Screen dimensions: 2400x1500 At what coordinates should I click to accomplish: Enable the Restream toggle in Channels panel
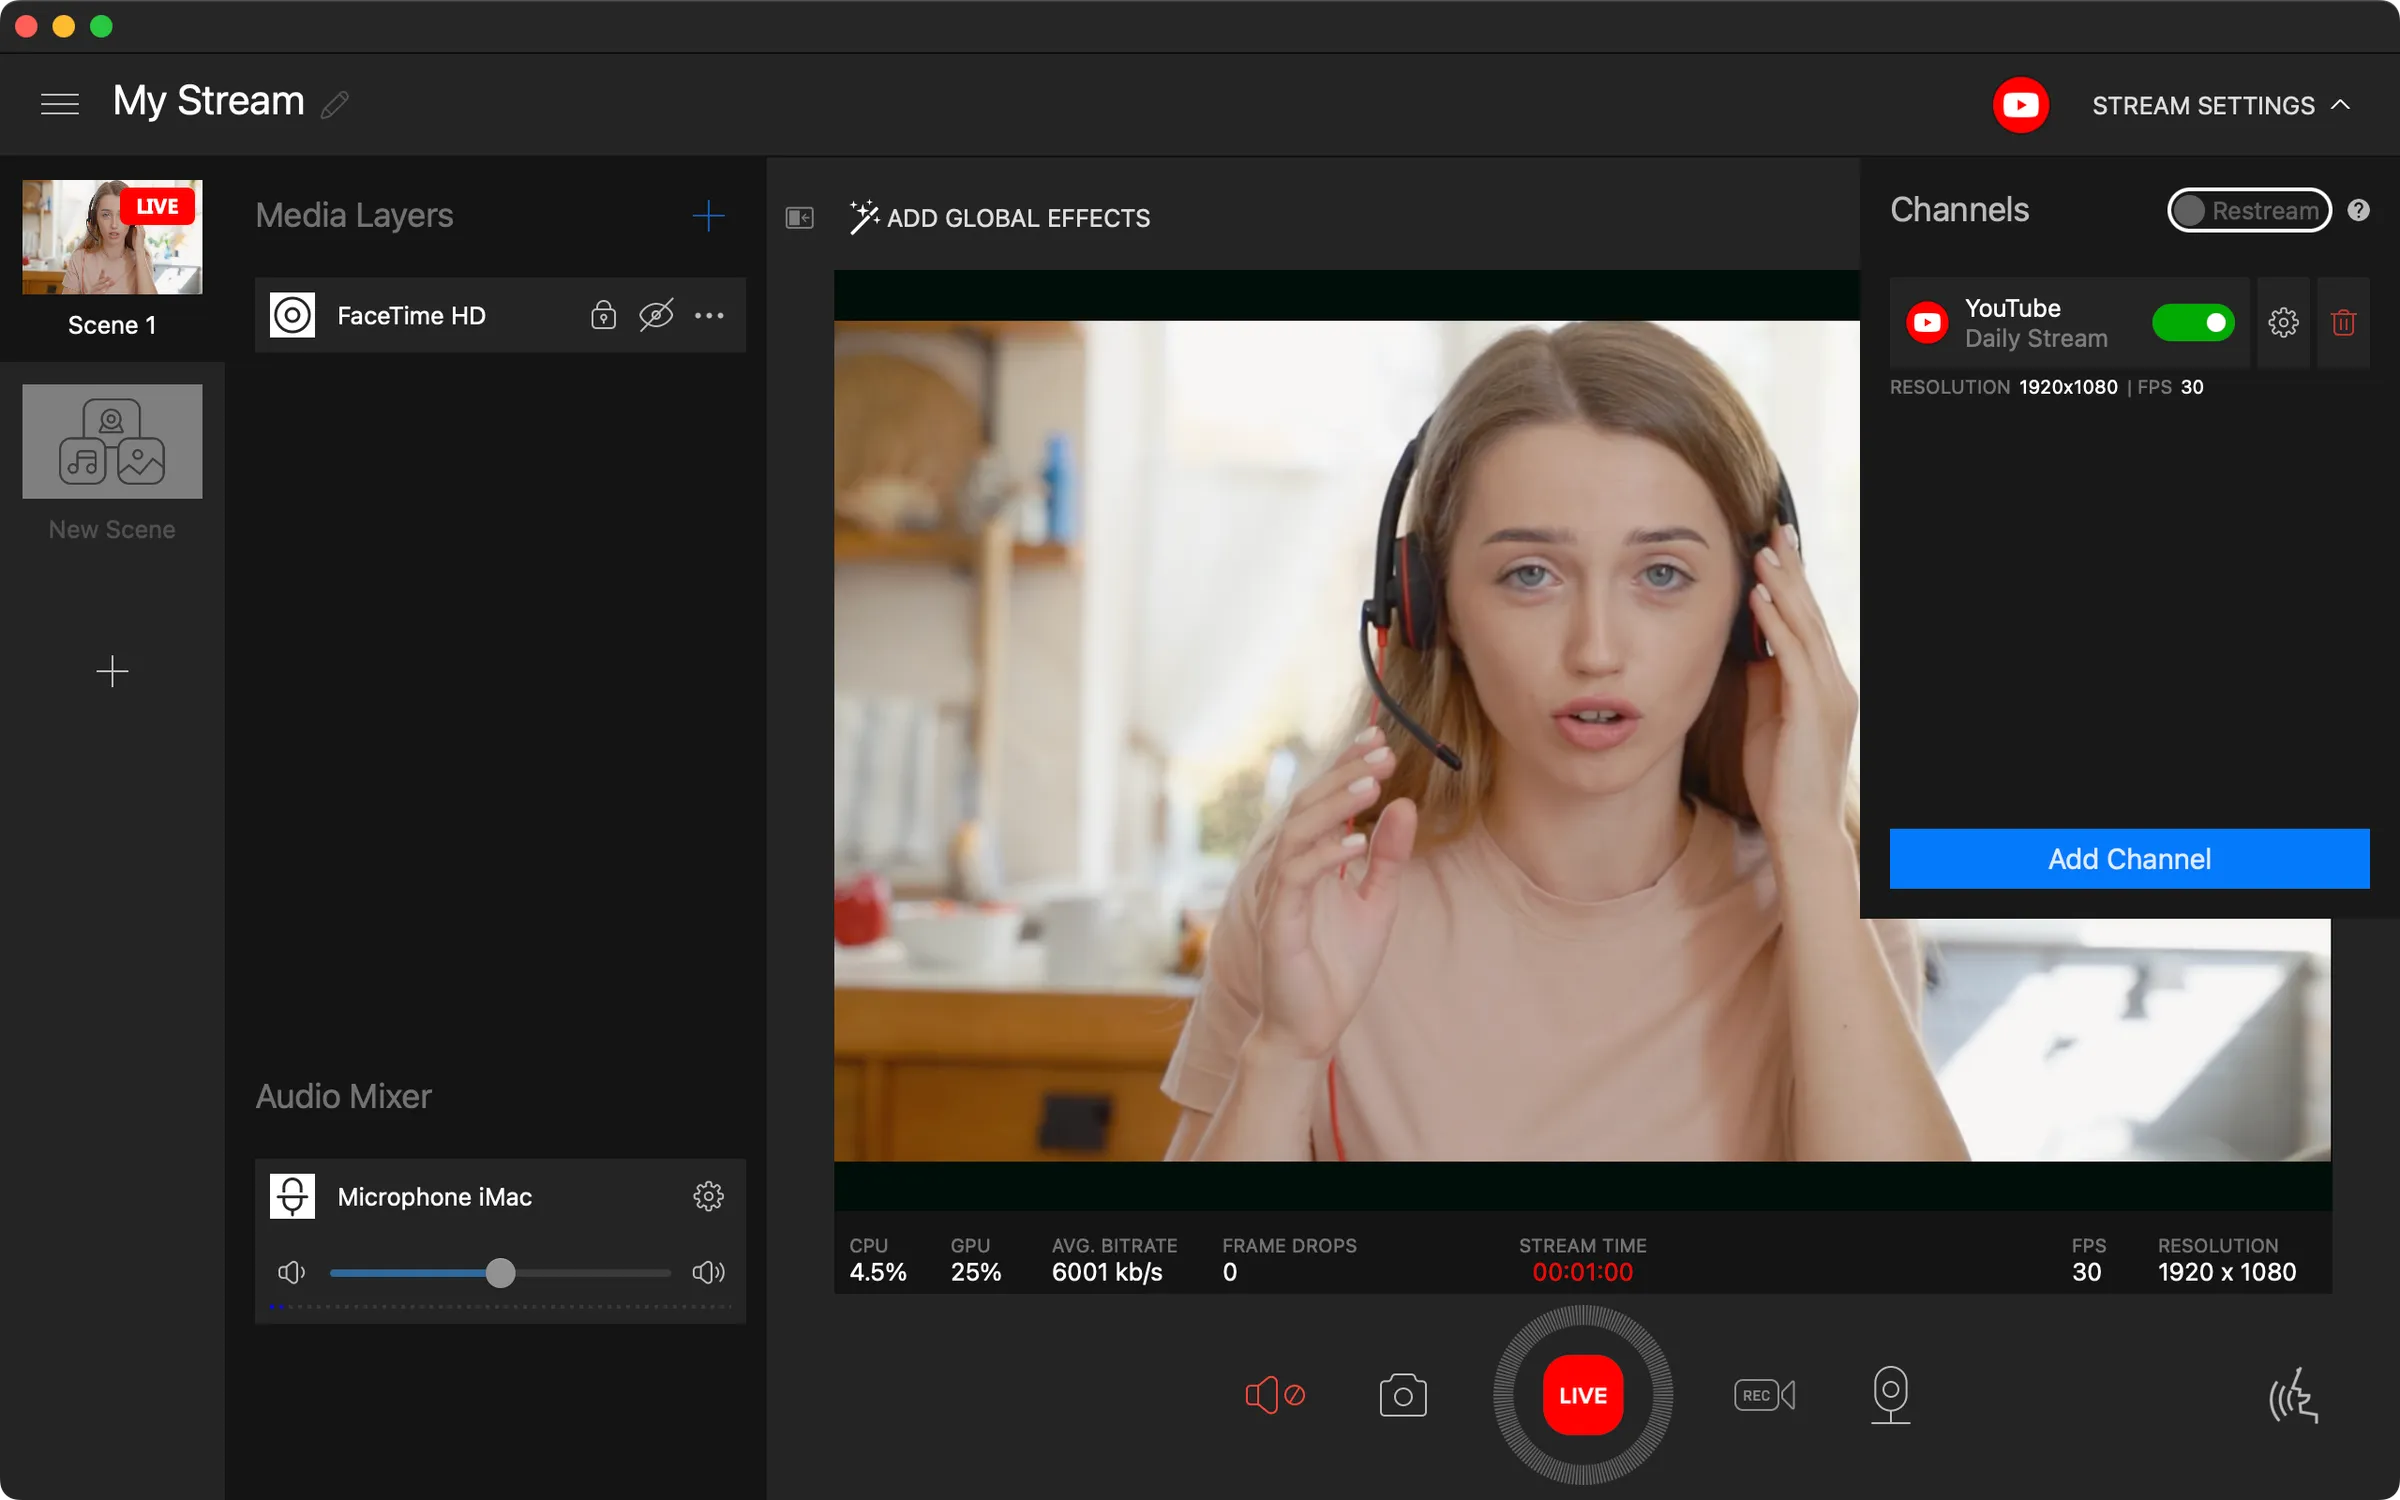point(2249,210)
